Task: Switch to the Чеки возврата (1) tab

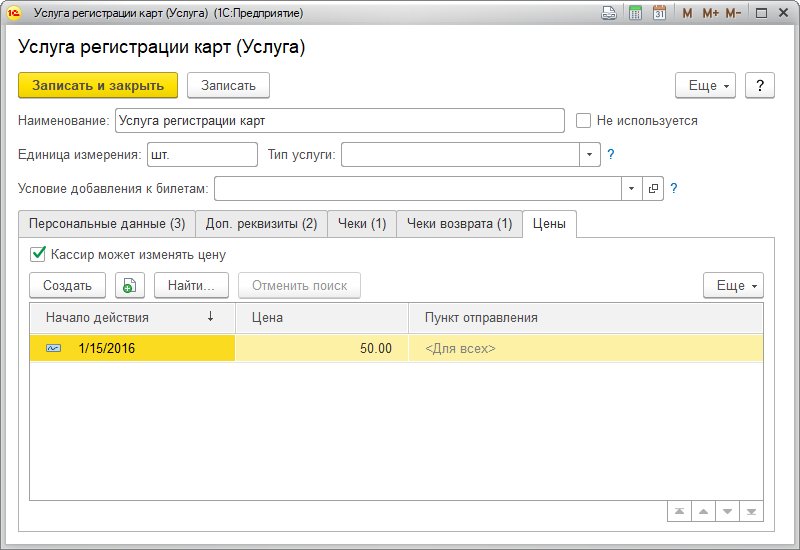Action: click(459, 224)
